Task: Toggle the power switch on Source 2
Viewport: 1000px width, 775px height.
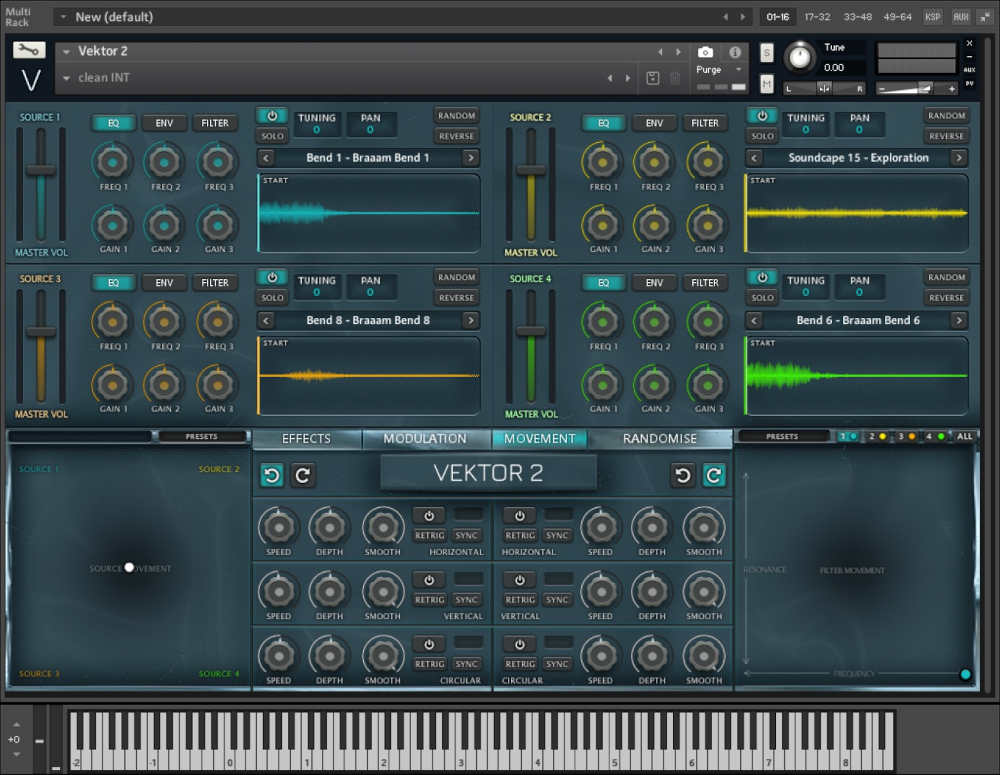Action: (x=762, y=115)
